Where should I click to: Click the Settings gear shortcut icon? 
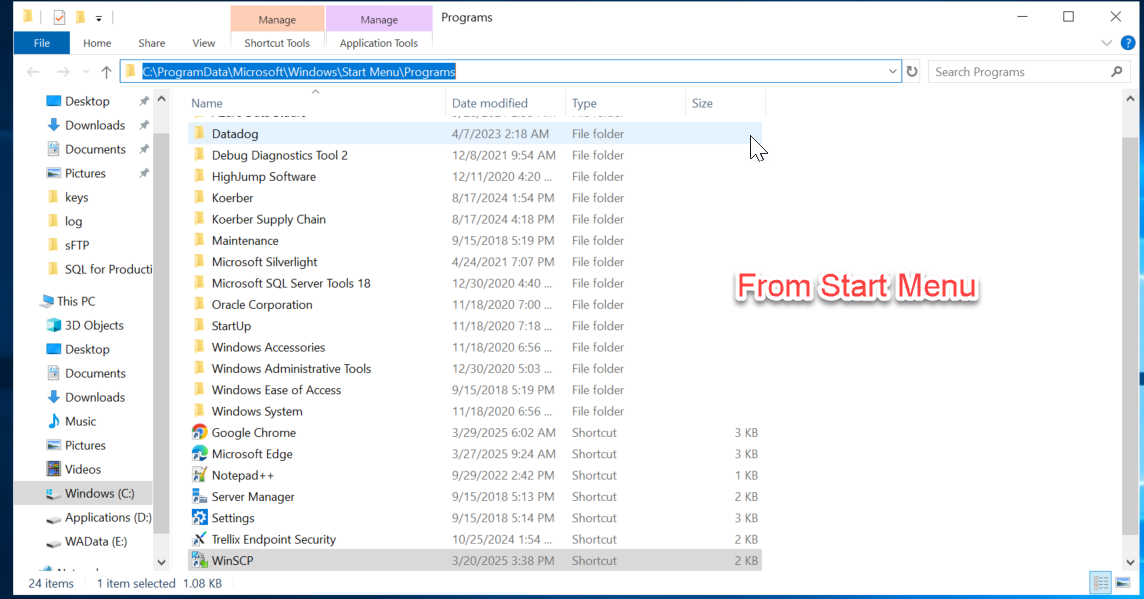(199, 518)
